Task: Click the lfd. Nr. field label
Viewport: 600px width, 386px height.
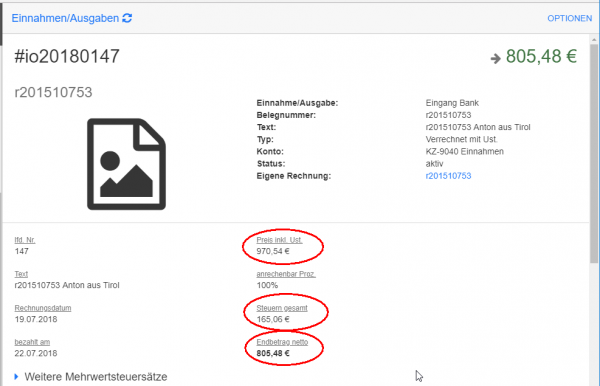Action: click(x=25, y=240)
